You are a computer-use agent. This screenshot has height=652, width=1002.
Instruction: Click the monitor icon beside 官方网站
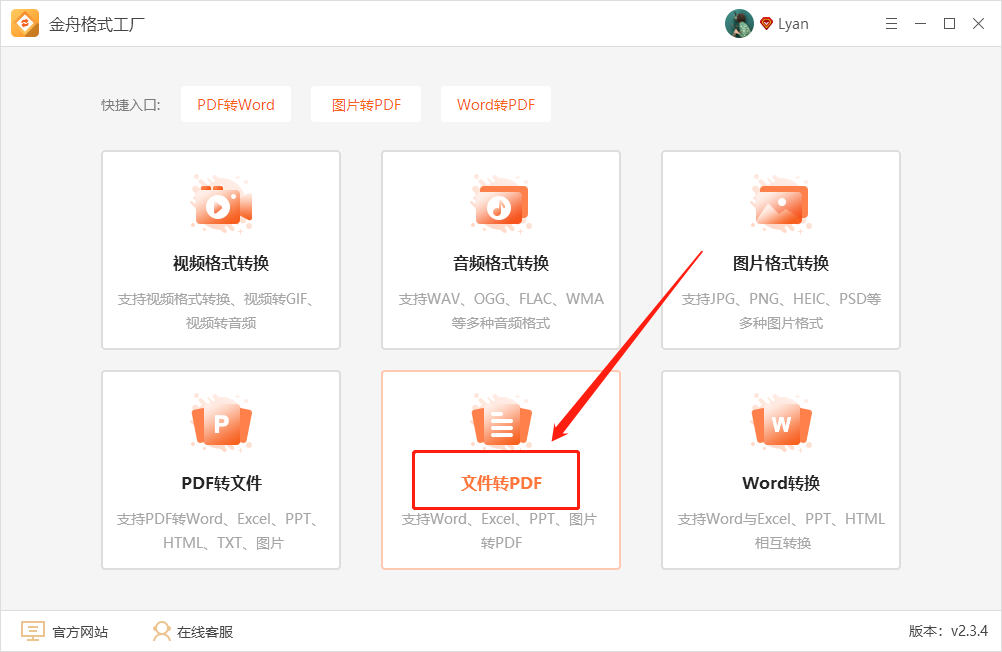[33, 632]
